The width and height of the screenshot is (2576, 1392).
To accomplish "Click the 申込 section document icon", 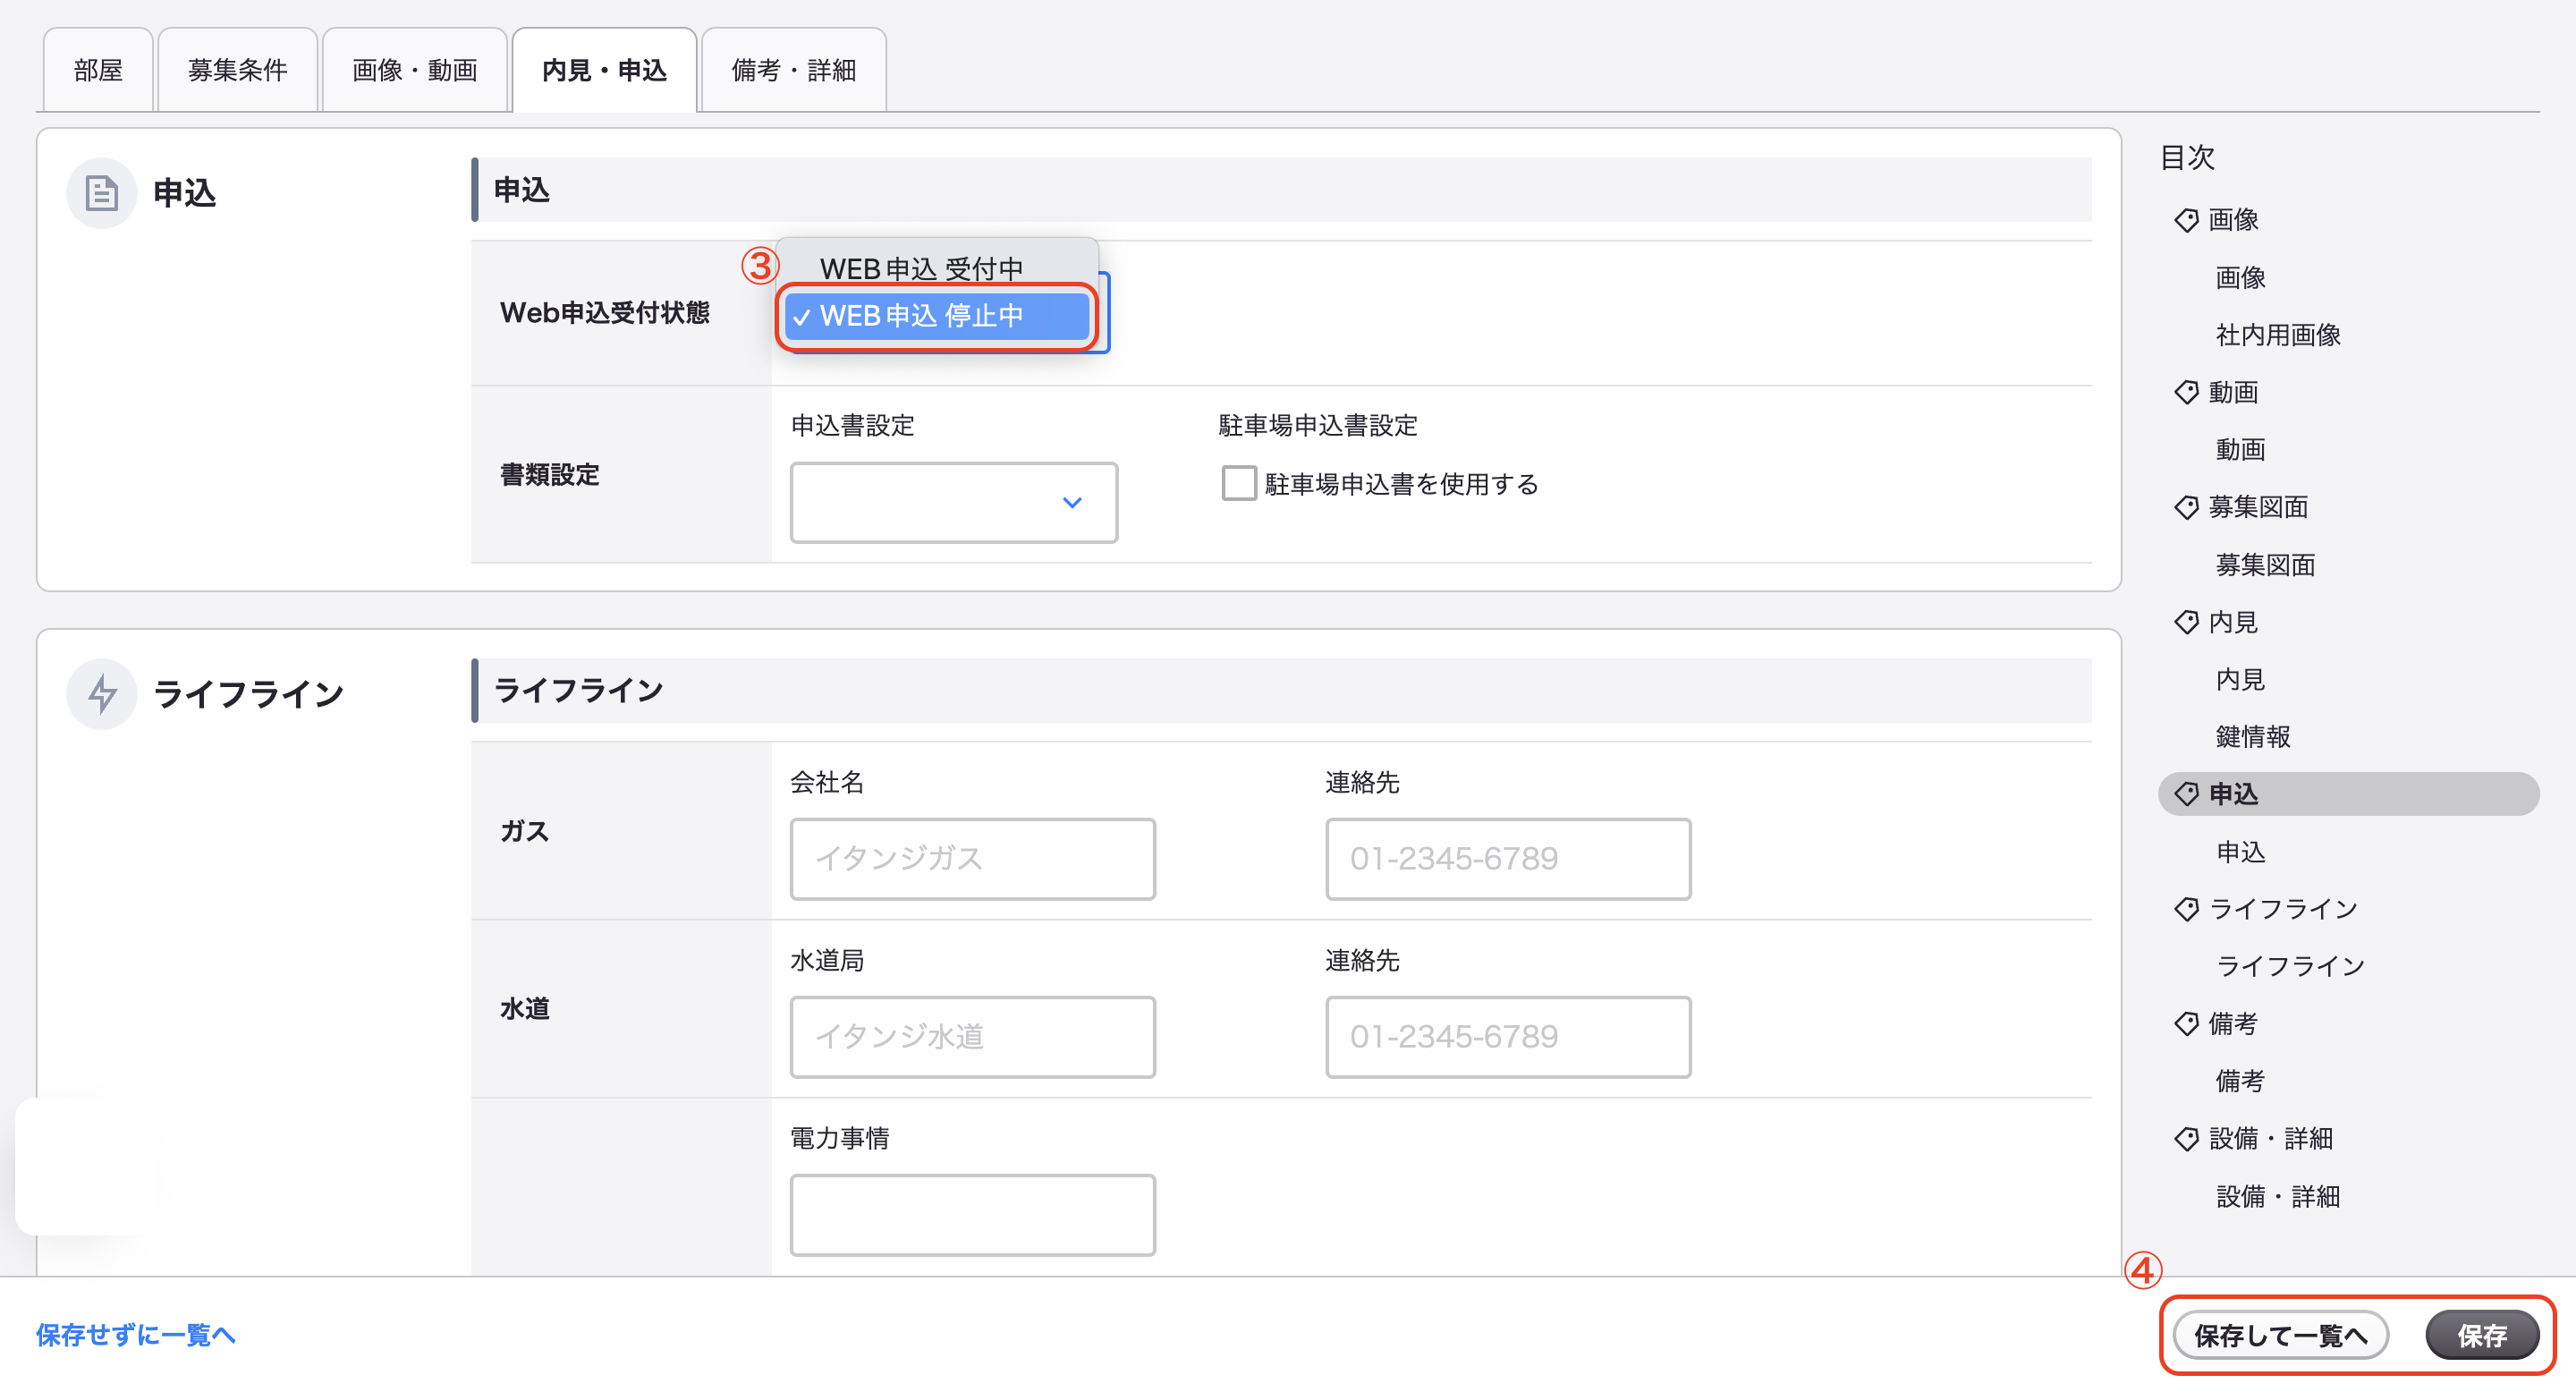I will click(102, 193).
